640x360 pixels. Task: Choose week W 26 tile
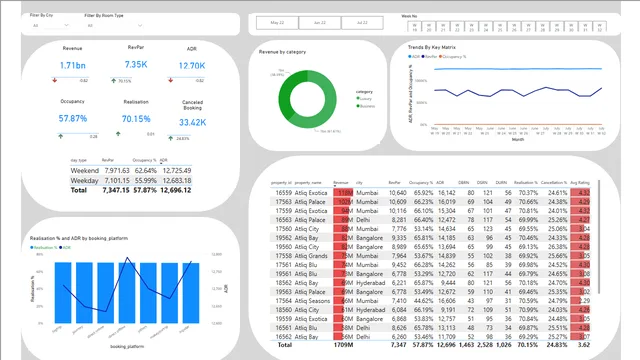tap(514, 27)
